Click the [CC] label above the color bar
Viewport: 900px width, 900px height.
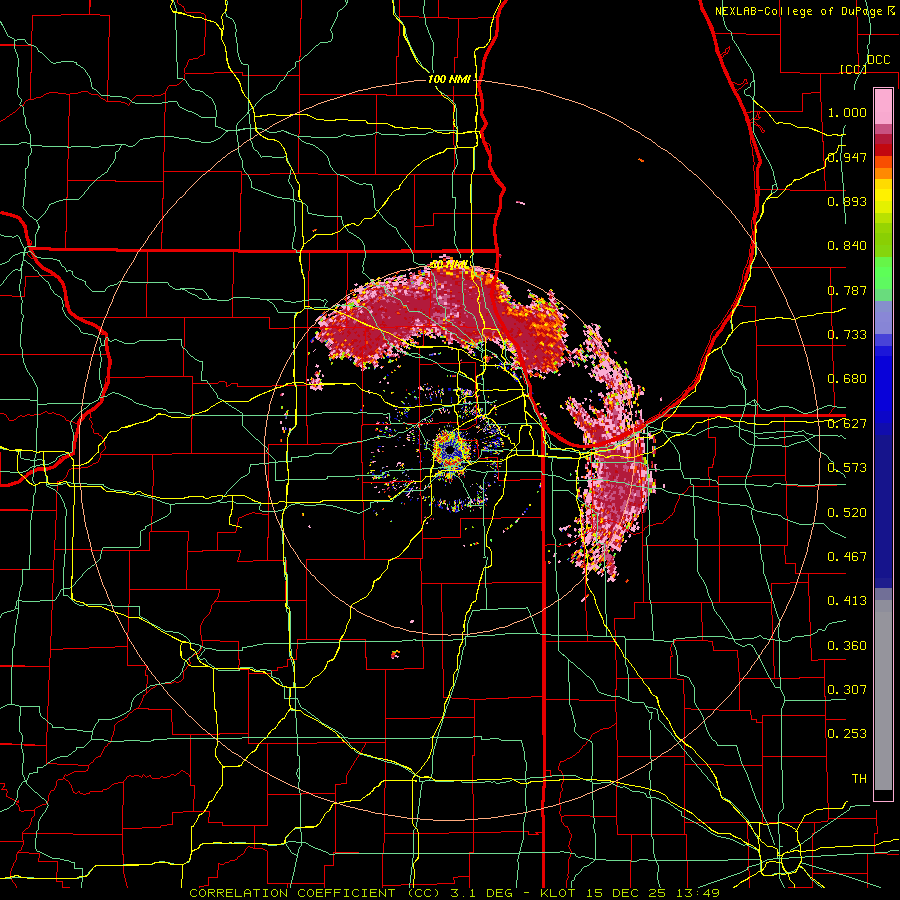click(x=853, y=69)
